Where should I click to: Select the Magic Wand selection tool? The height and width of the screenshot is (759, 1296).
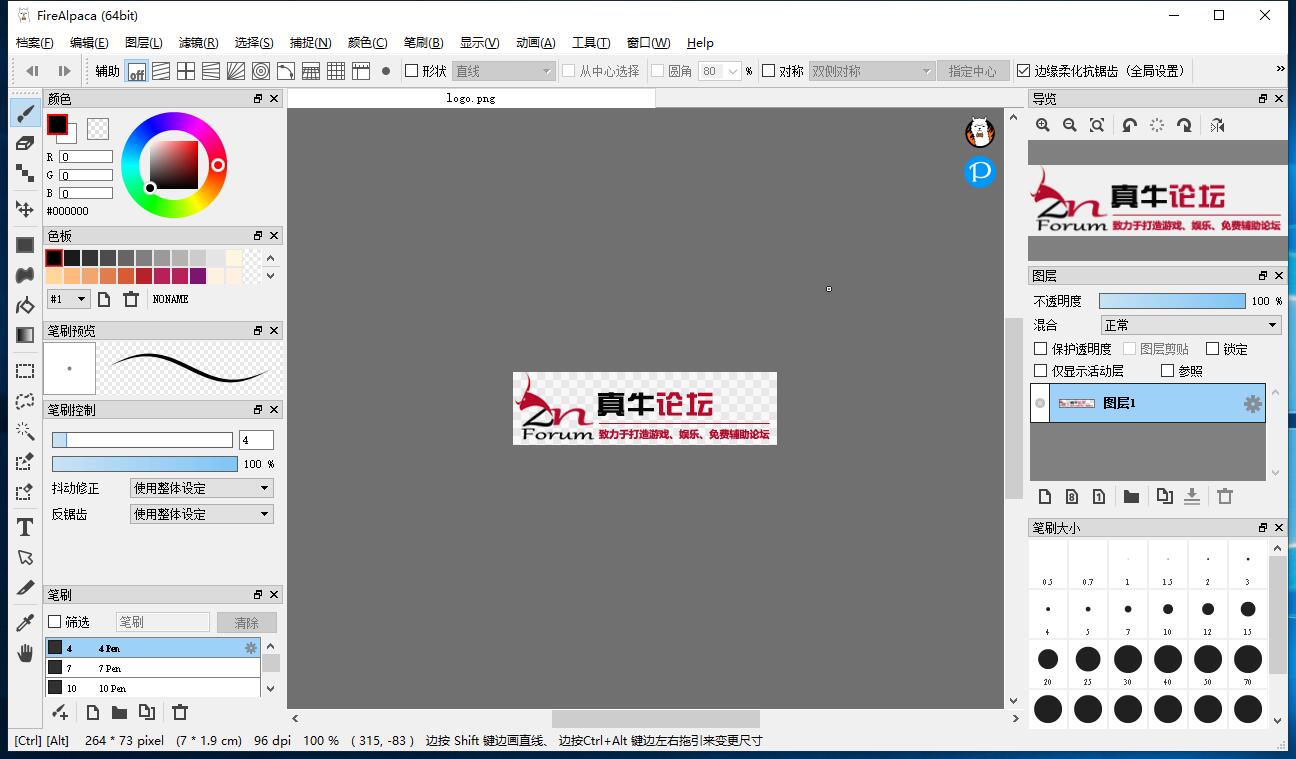tap(25, 431)
